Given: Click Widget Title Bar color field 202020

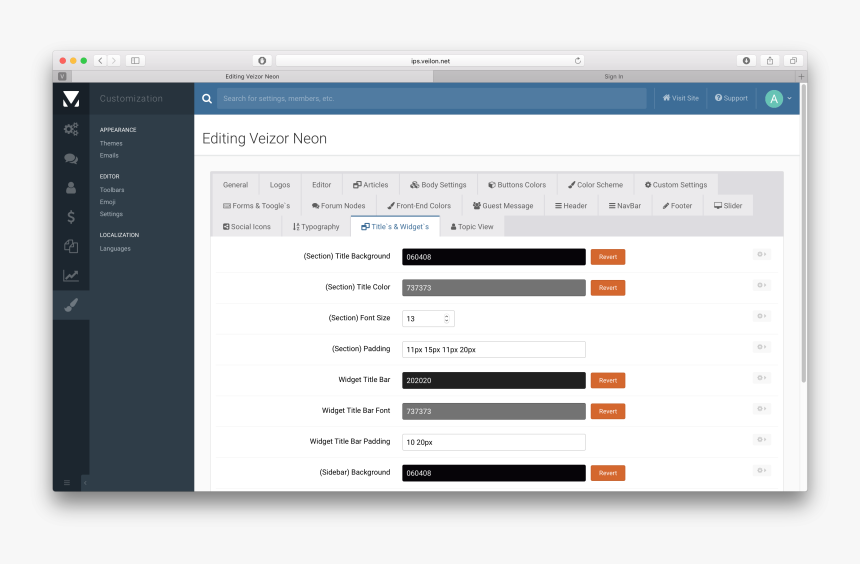Looking at the screenshot, I should (494, 380).
